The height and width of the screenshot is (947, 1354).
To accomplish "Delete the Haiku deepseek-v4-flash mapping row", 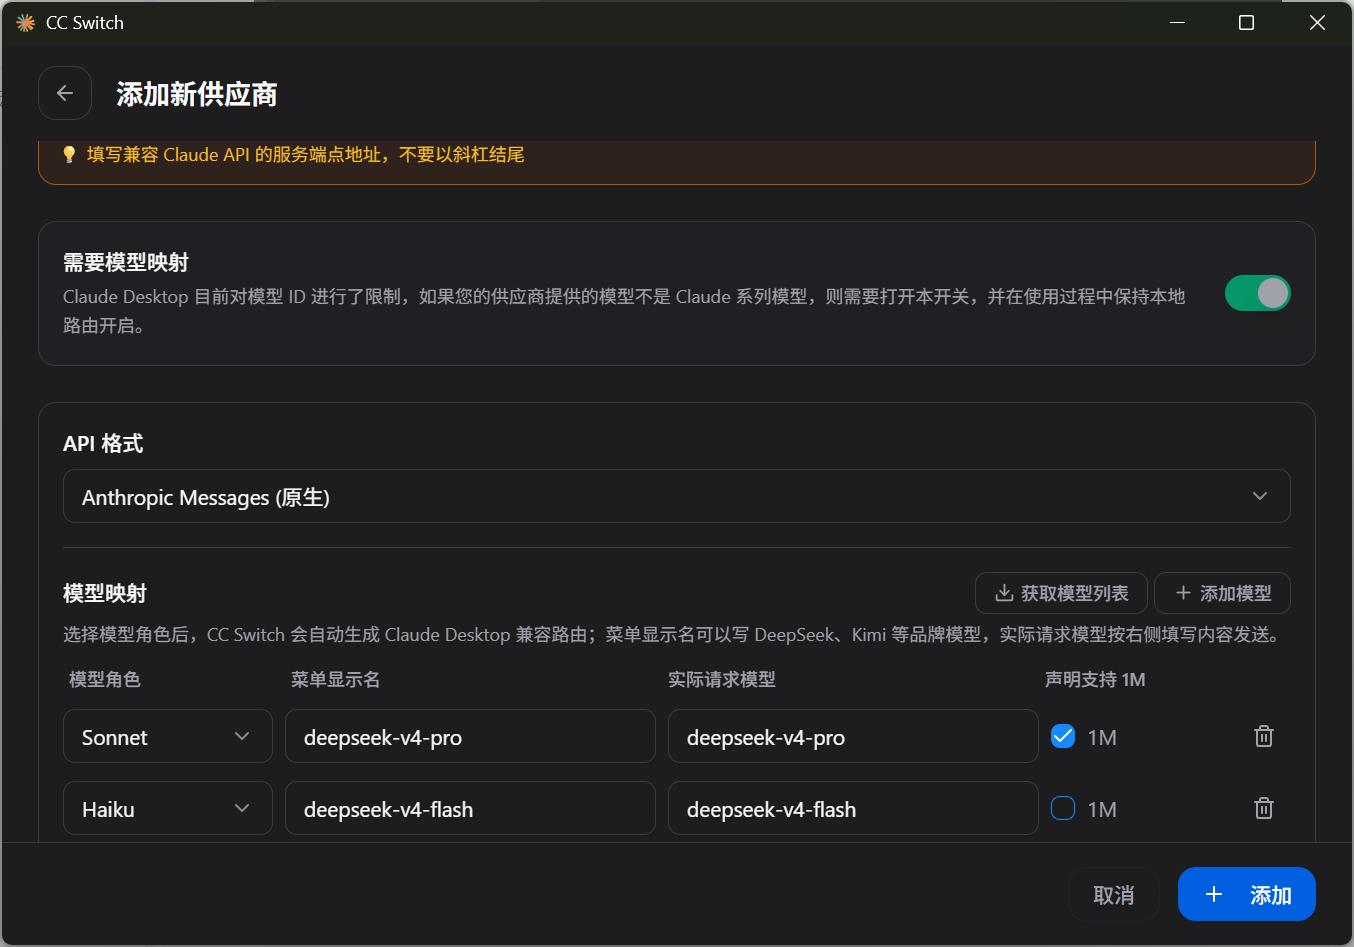I will point(1264,808).
